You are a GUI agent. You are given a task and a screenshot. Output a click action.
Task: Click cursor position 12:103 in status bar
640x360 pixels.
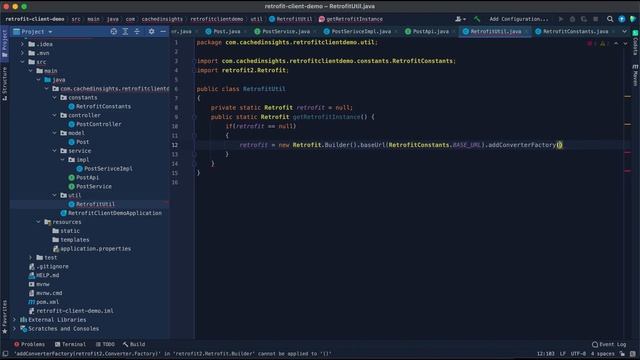(x=546, y=354)
